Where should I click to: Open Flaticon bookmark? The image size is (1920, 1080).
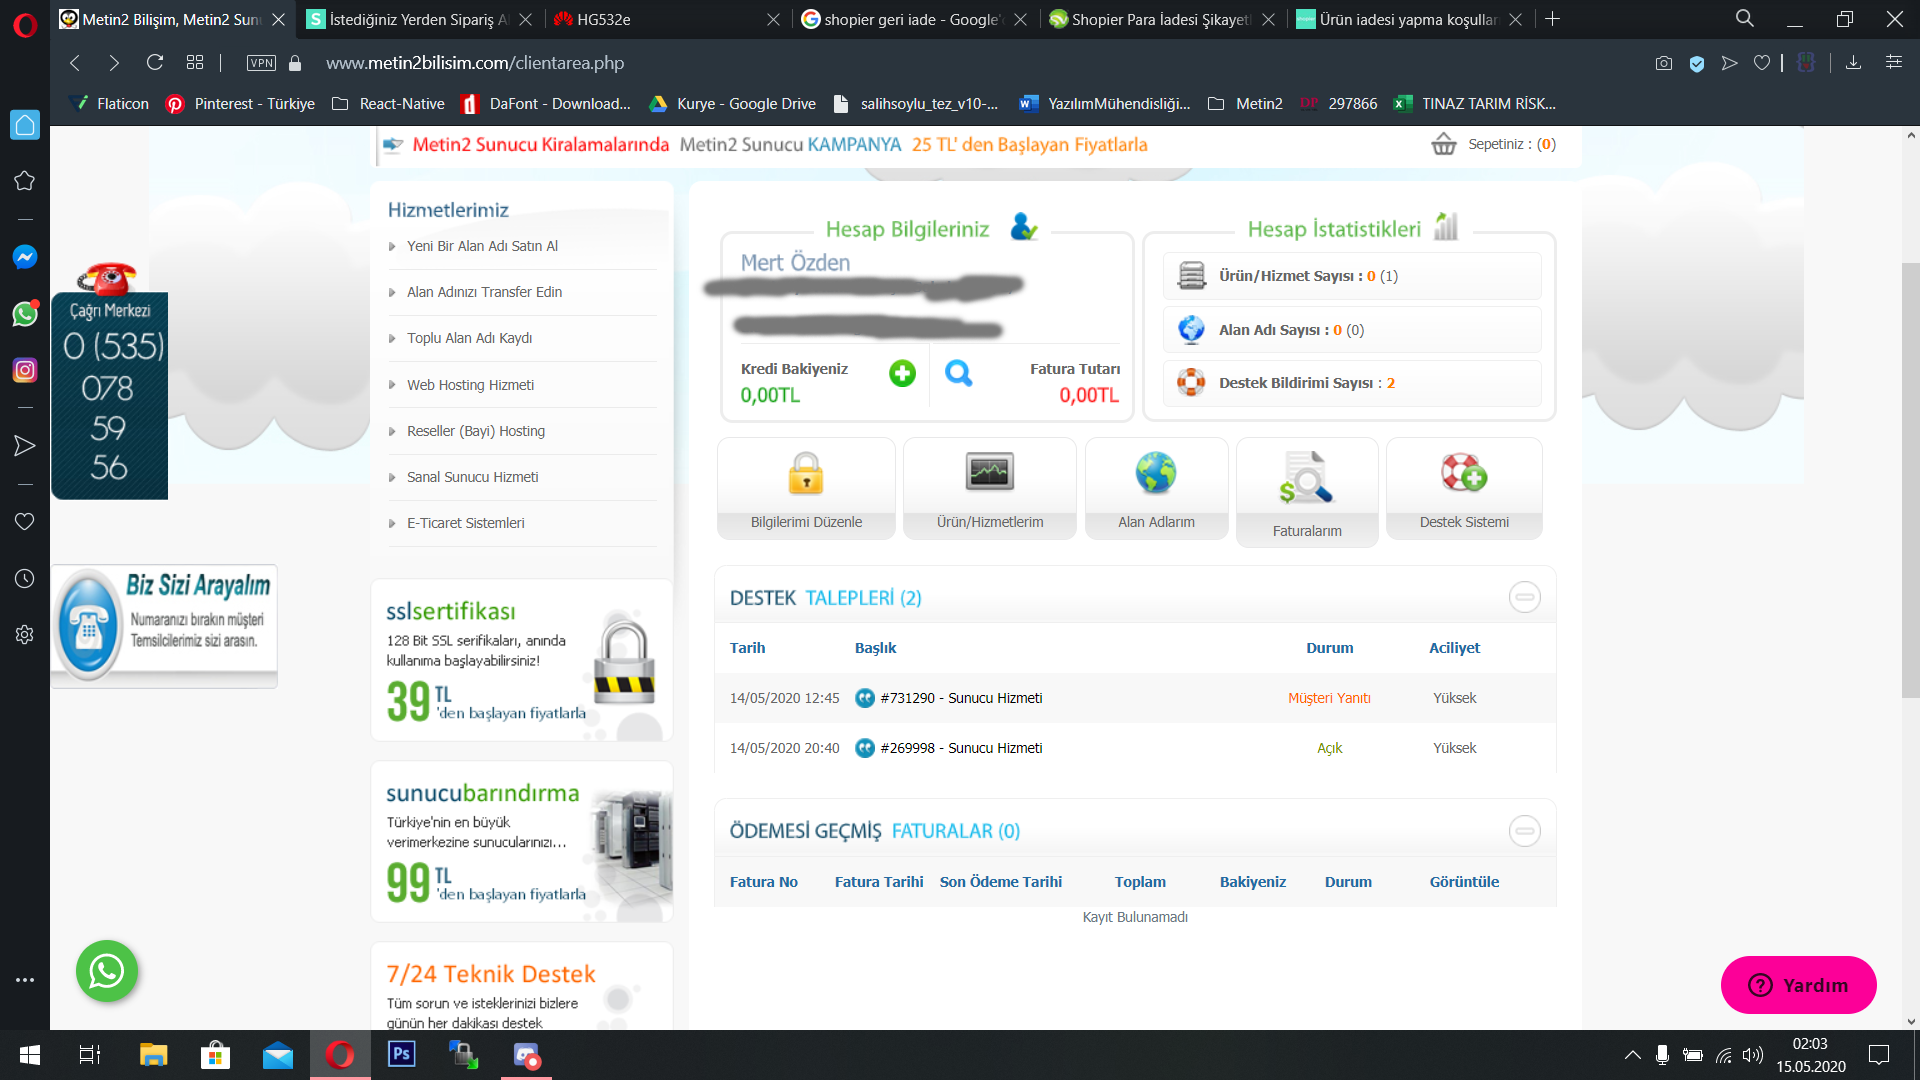108,104
